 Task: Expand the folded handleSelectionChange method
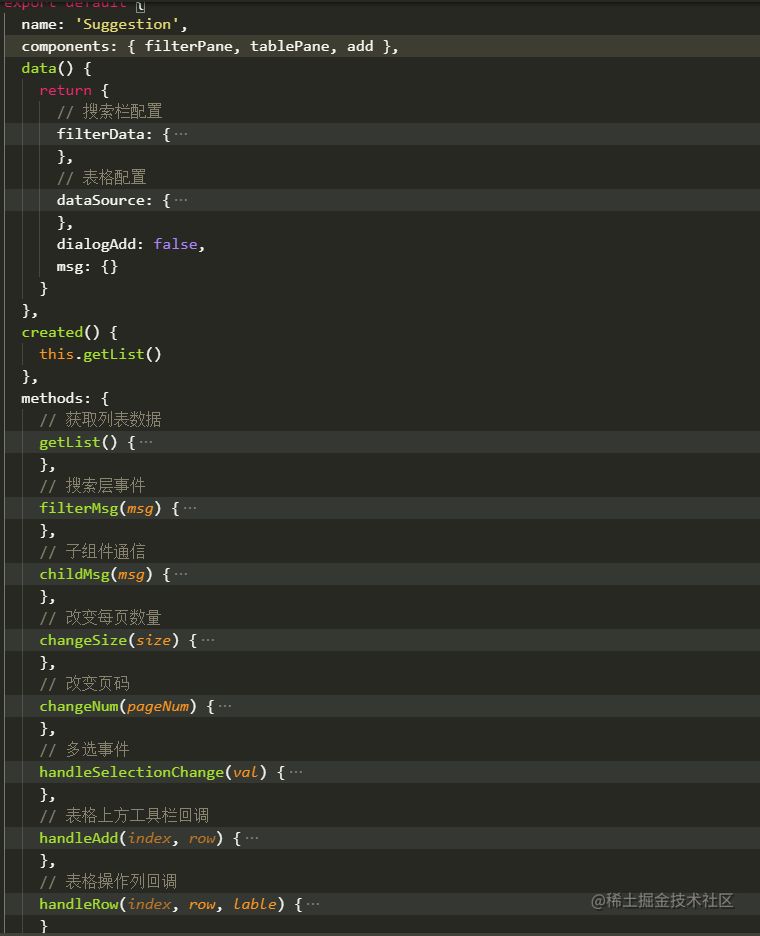295,772
